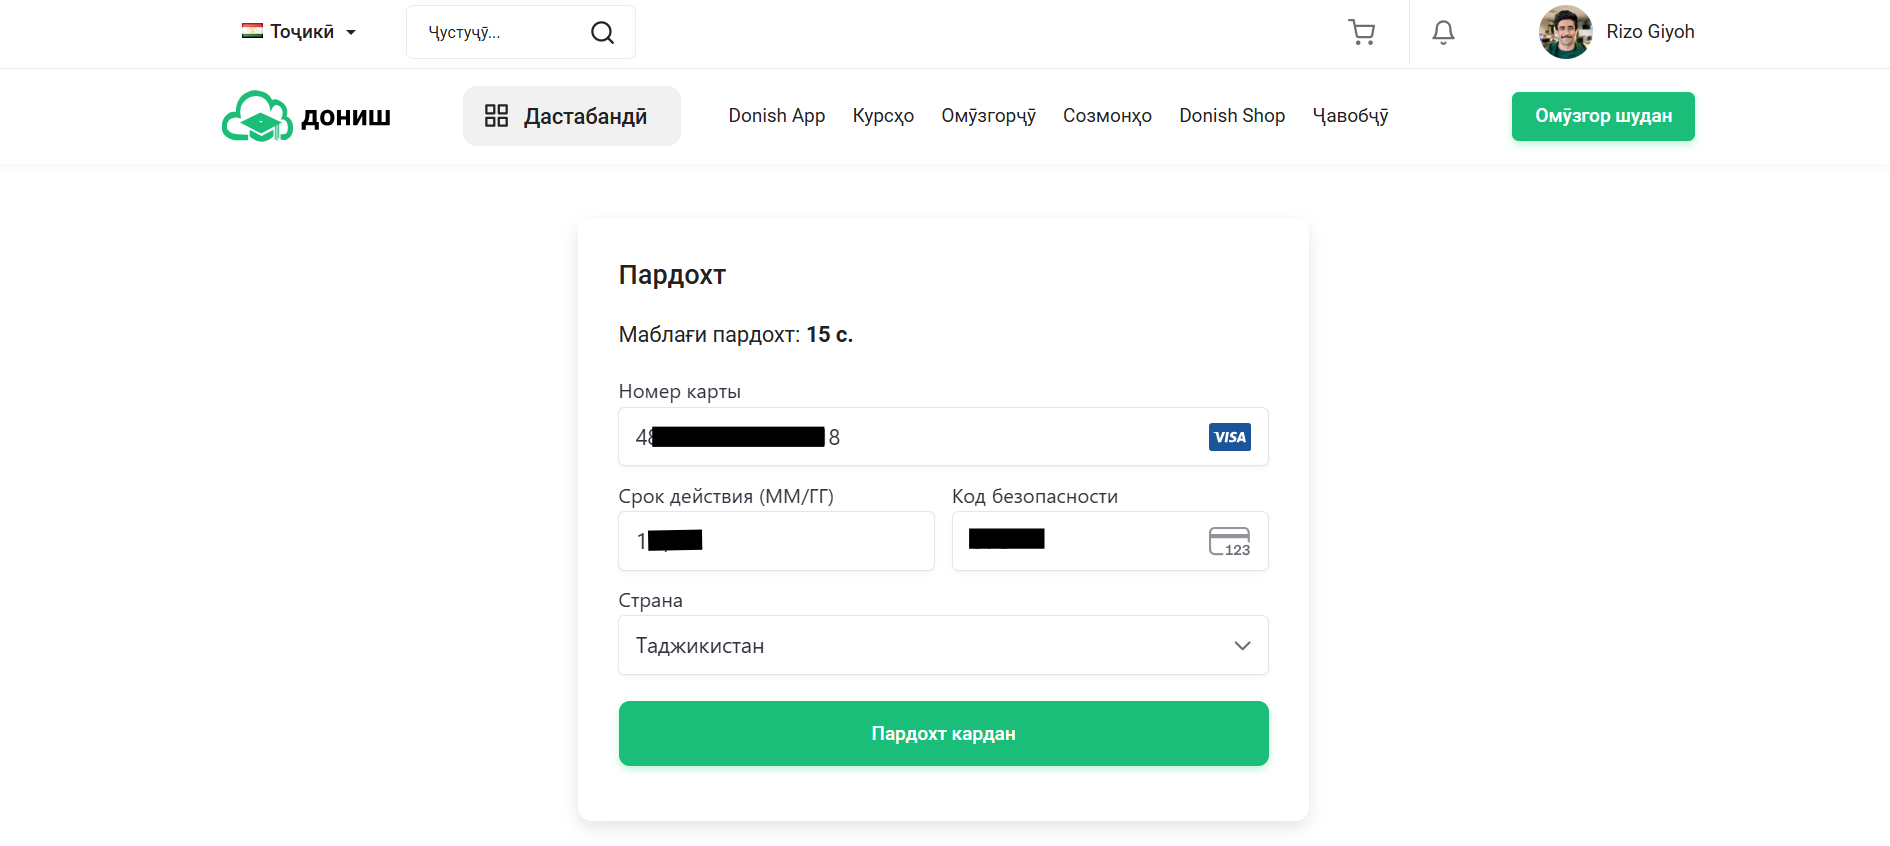Click the Омӯзгор шудан button
1890x846 pixels.
click(1602, 116)
